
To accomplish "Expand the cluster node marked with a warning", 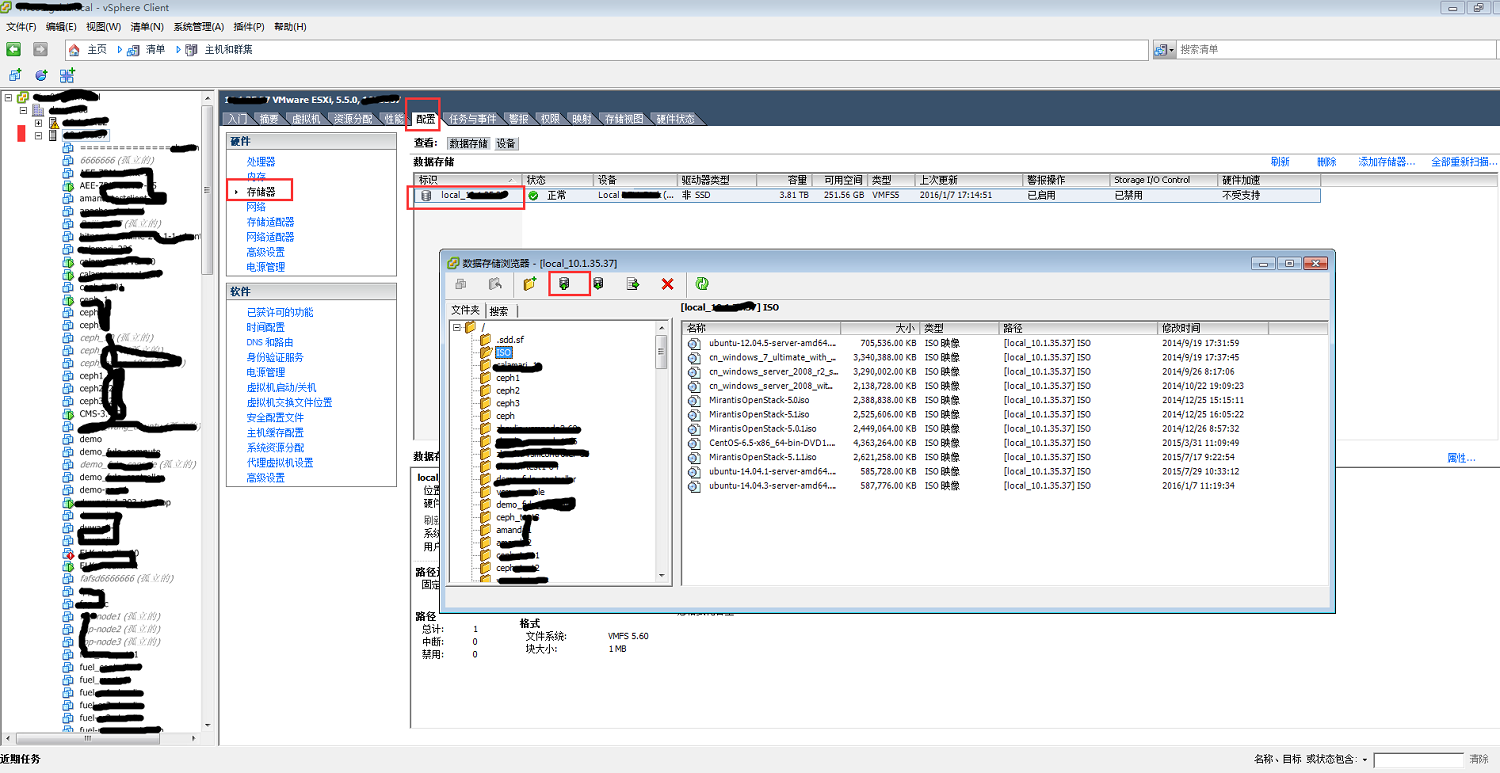I will point(38,123).
